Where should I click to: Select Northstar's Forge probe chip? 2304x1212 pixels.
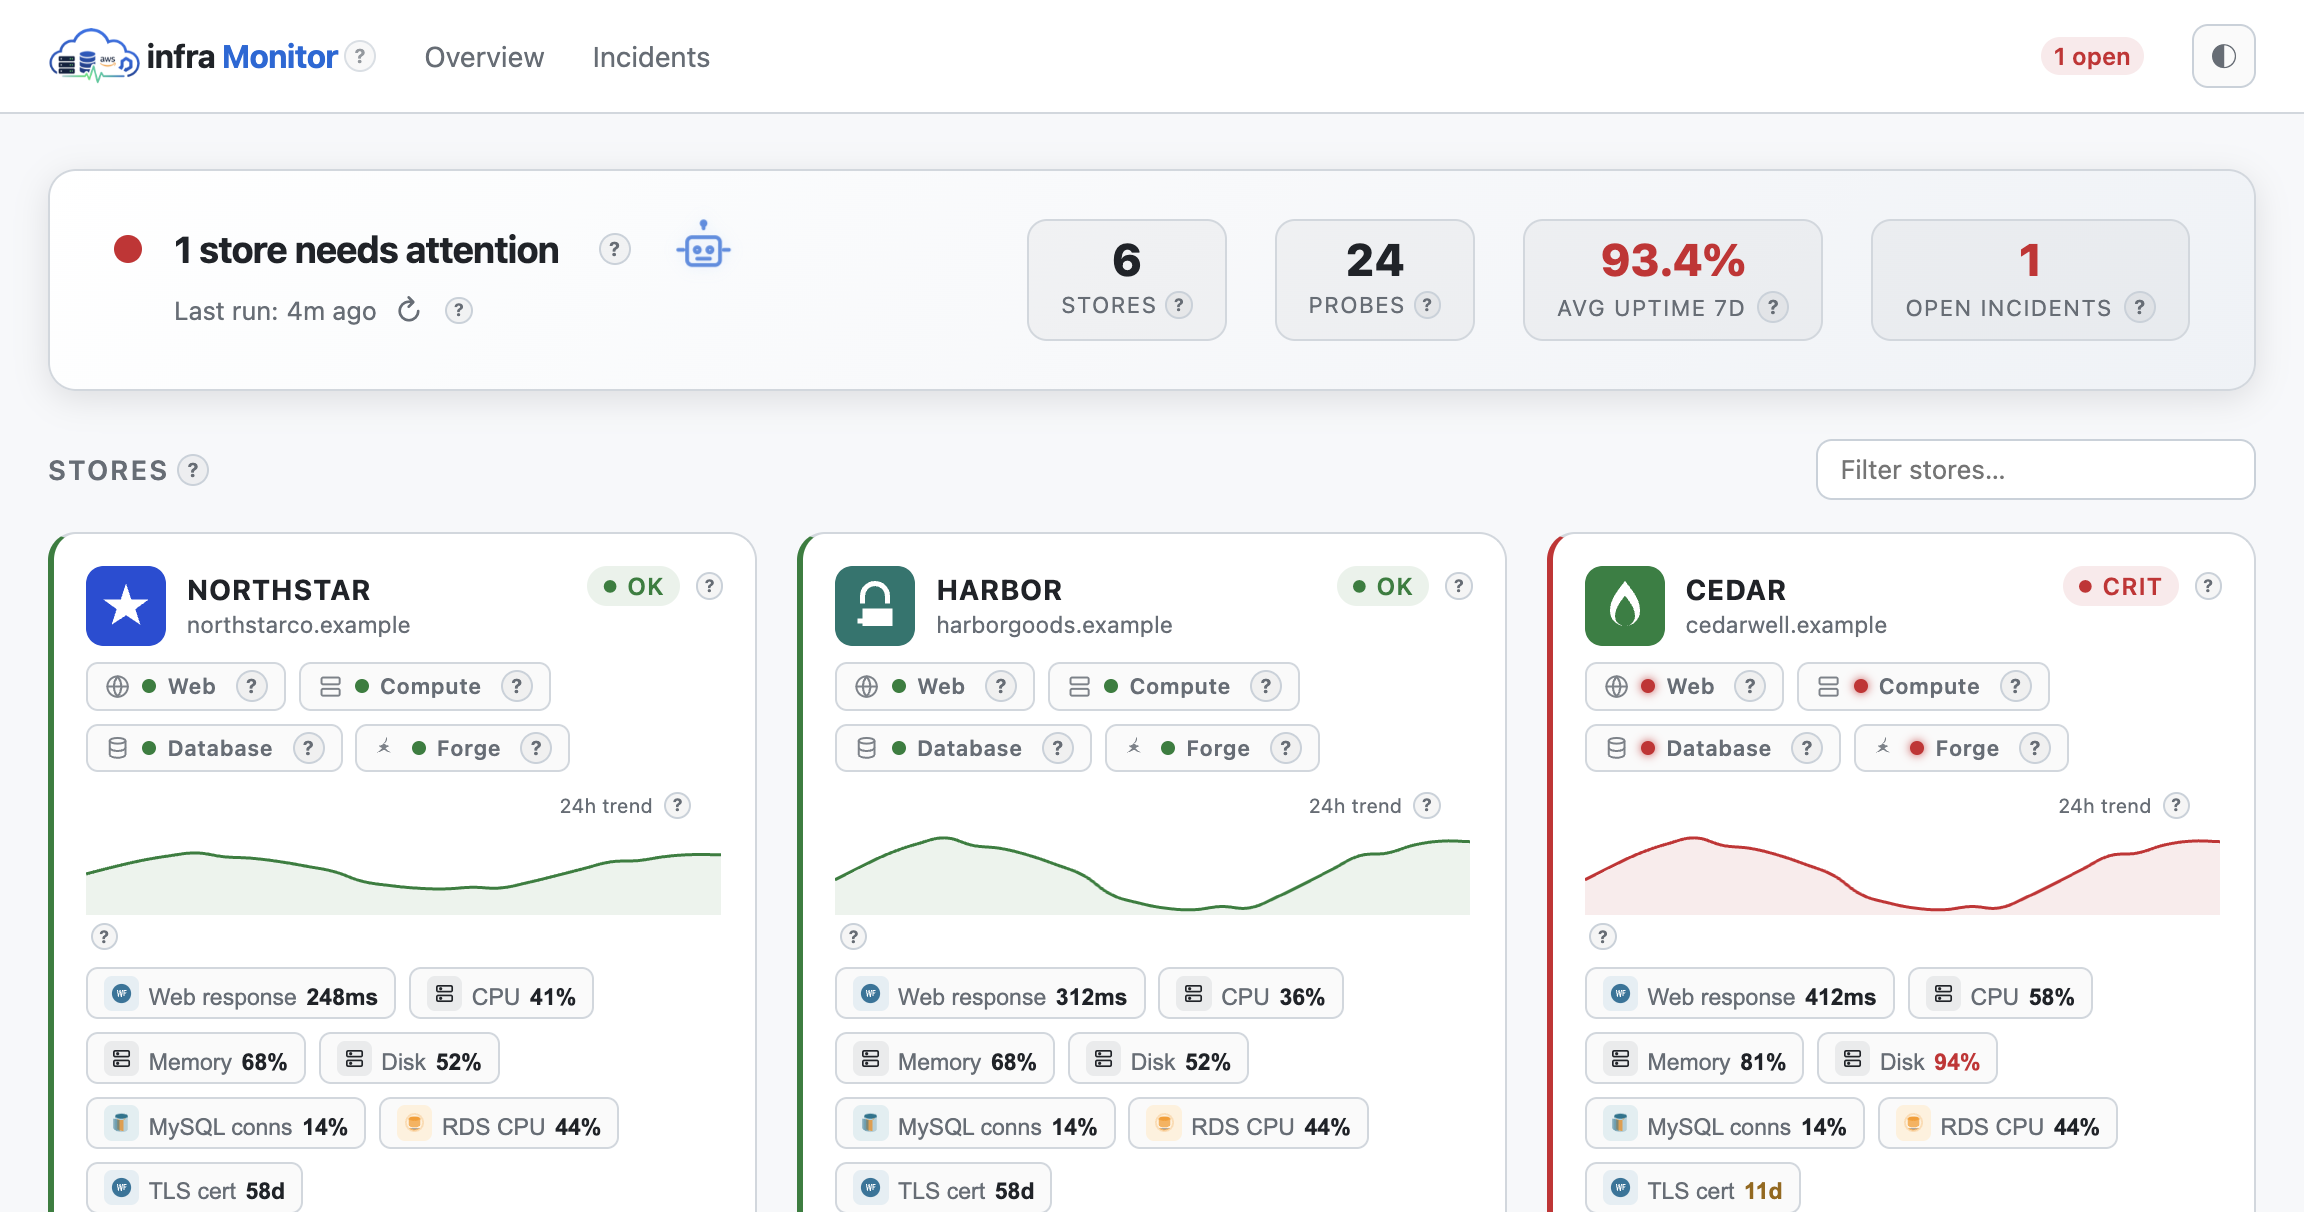pos(462,748)
